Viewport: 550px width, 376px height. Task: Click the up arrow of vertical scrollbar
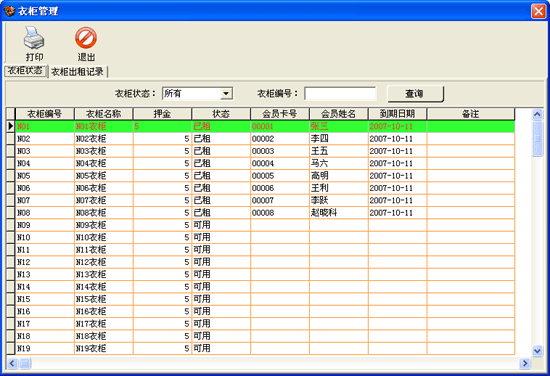(537, 114)
